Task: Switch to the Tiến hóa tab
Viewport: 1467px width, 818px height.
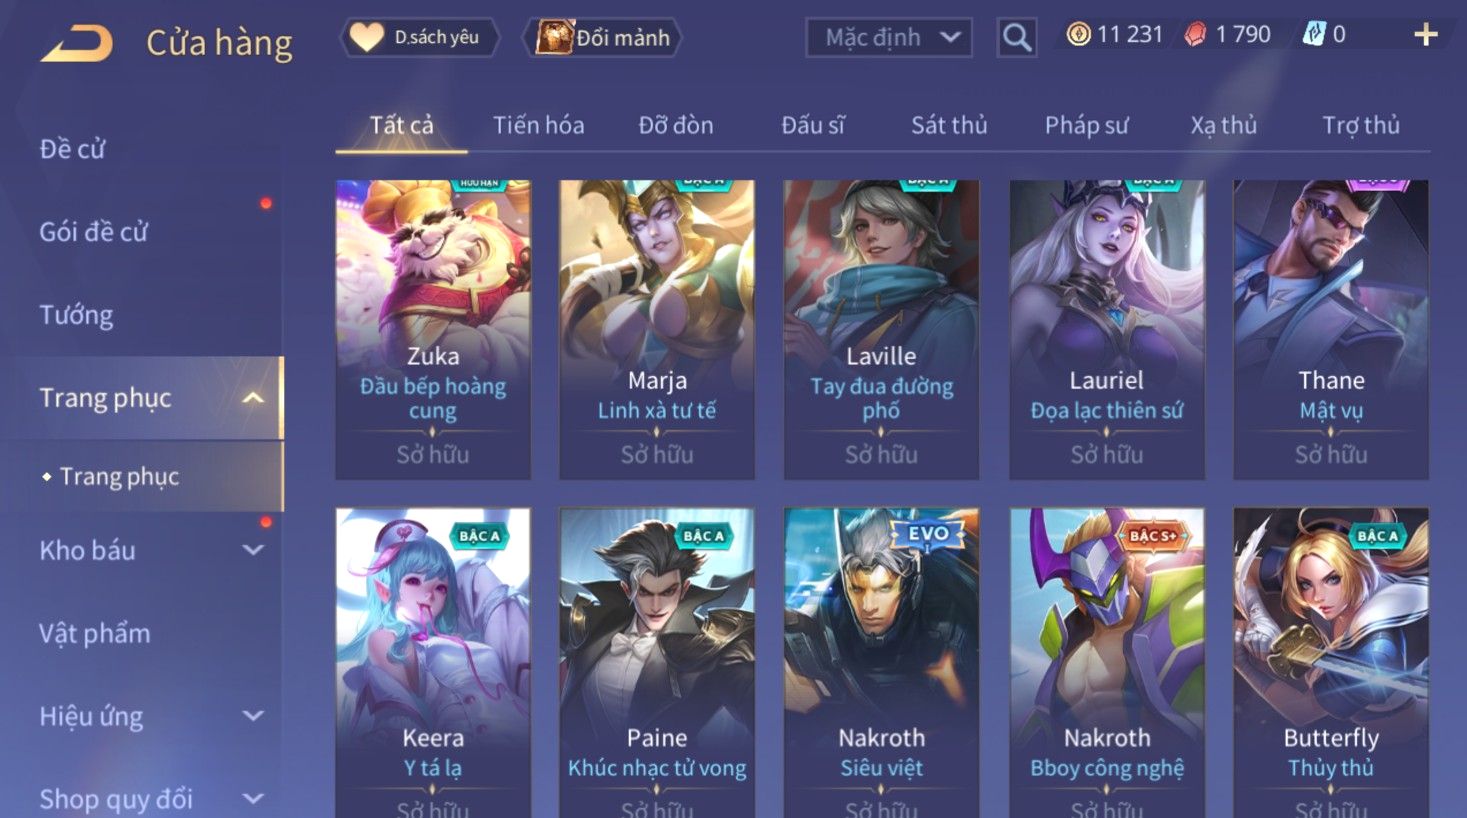Action: [x=538, y=125]
